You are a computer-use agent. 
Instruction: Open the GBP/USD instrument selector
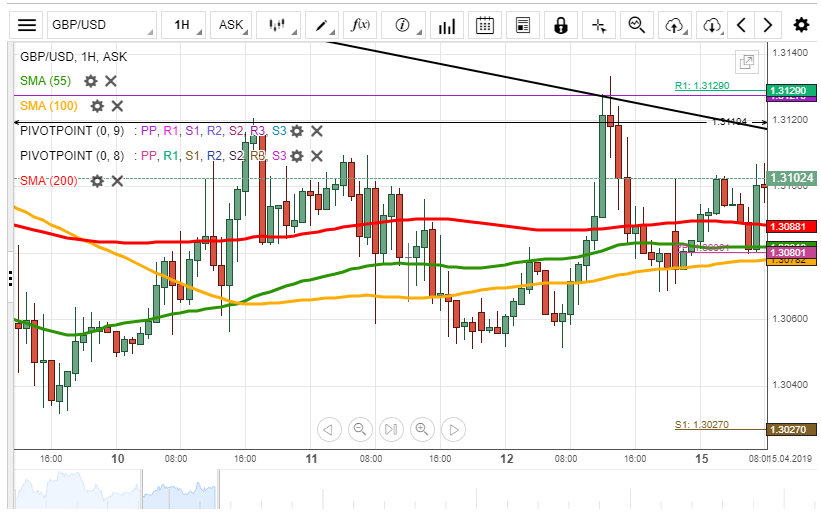point(100,25)
